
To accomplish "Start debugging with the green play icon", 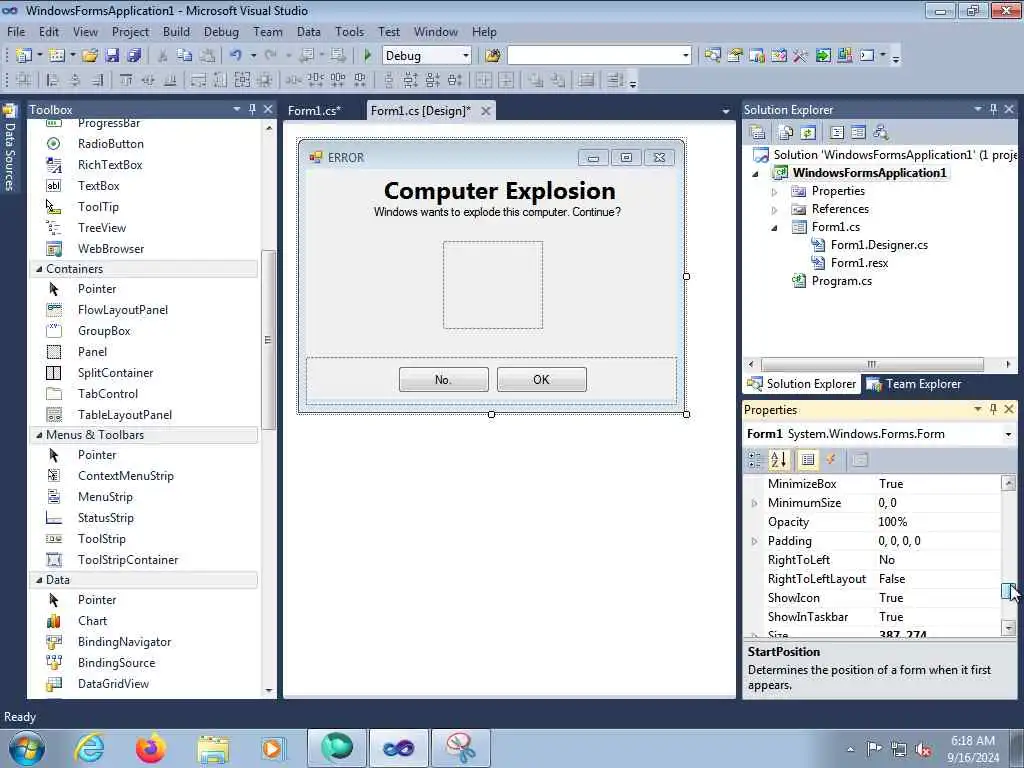I will [x=367, y=56].
